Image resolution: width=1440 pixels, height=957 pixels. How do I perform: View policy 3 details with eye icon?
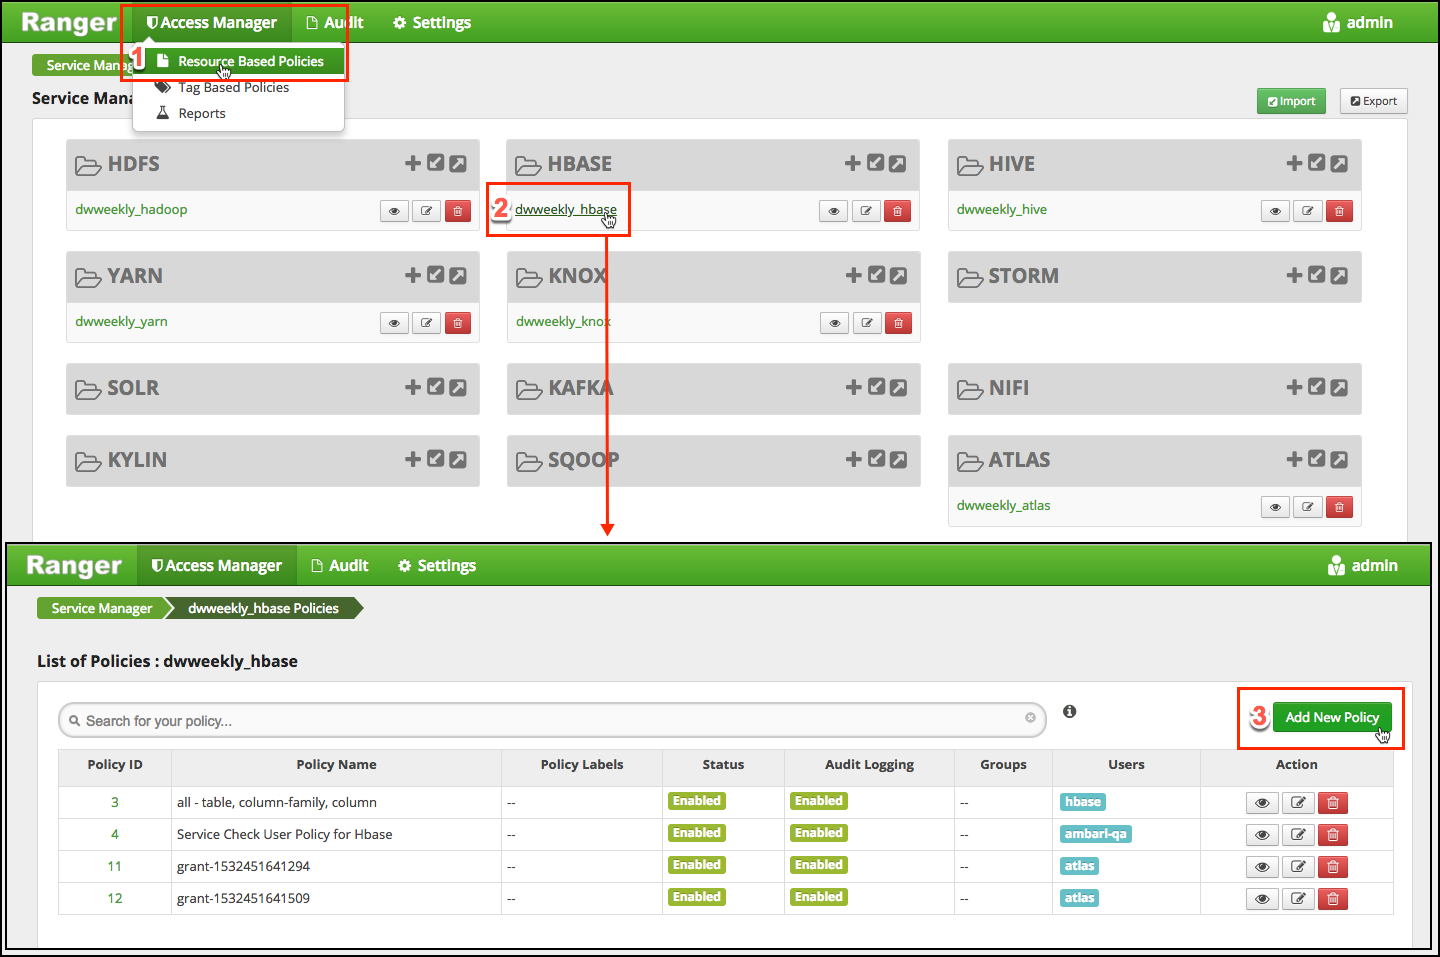click(1262, 803)
